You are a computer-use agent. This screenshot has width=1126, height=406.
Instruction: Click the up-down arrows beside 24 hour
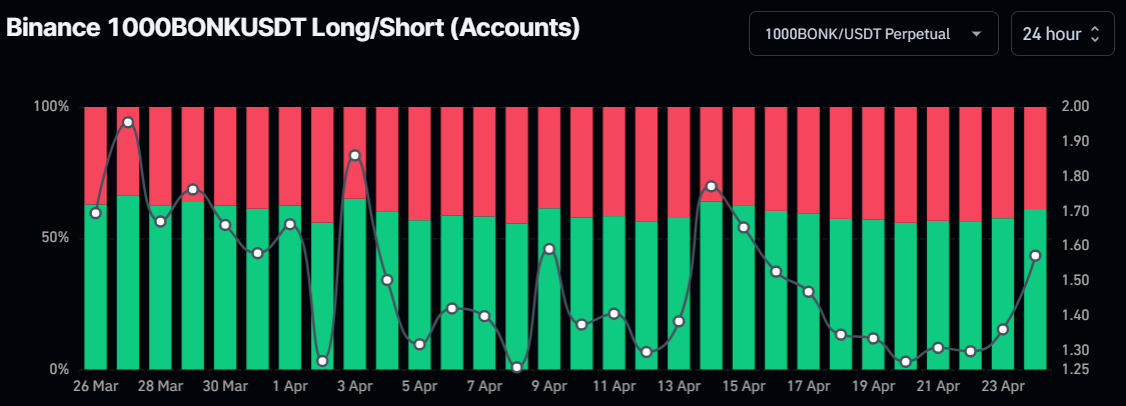1095,34
